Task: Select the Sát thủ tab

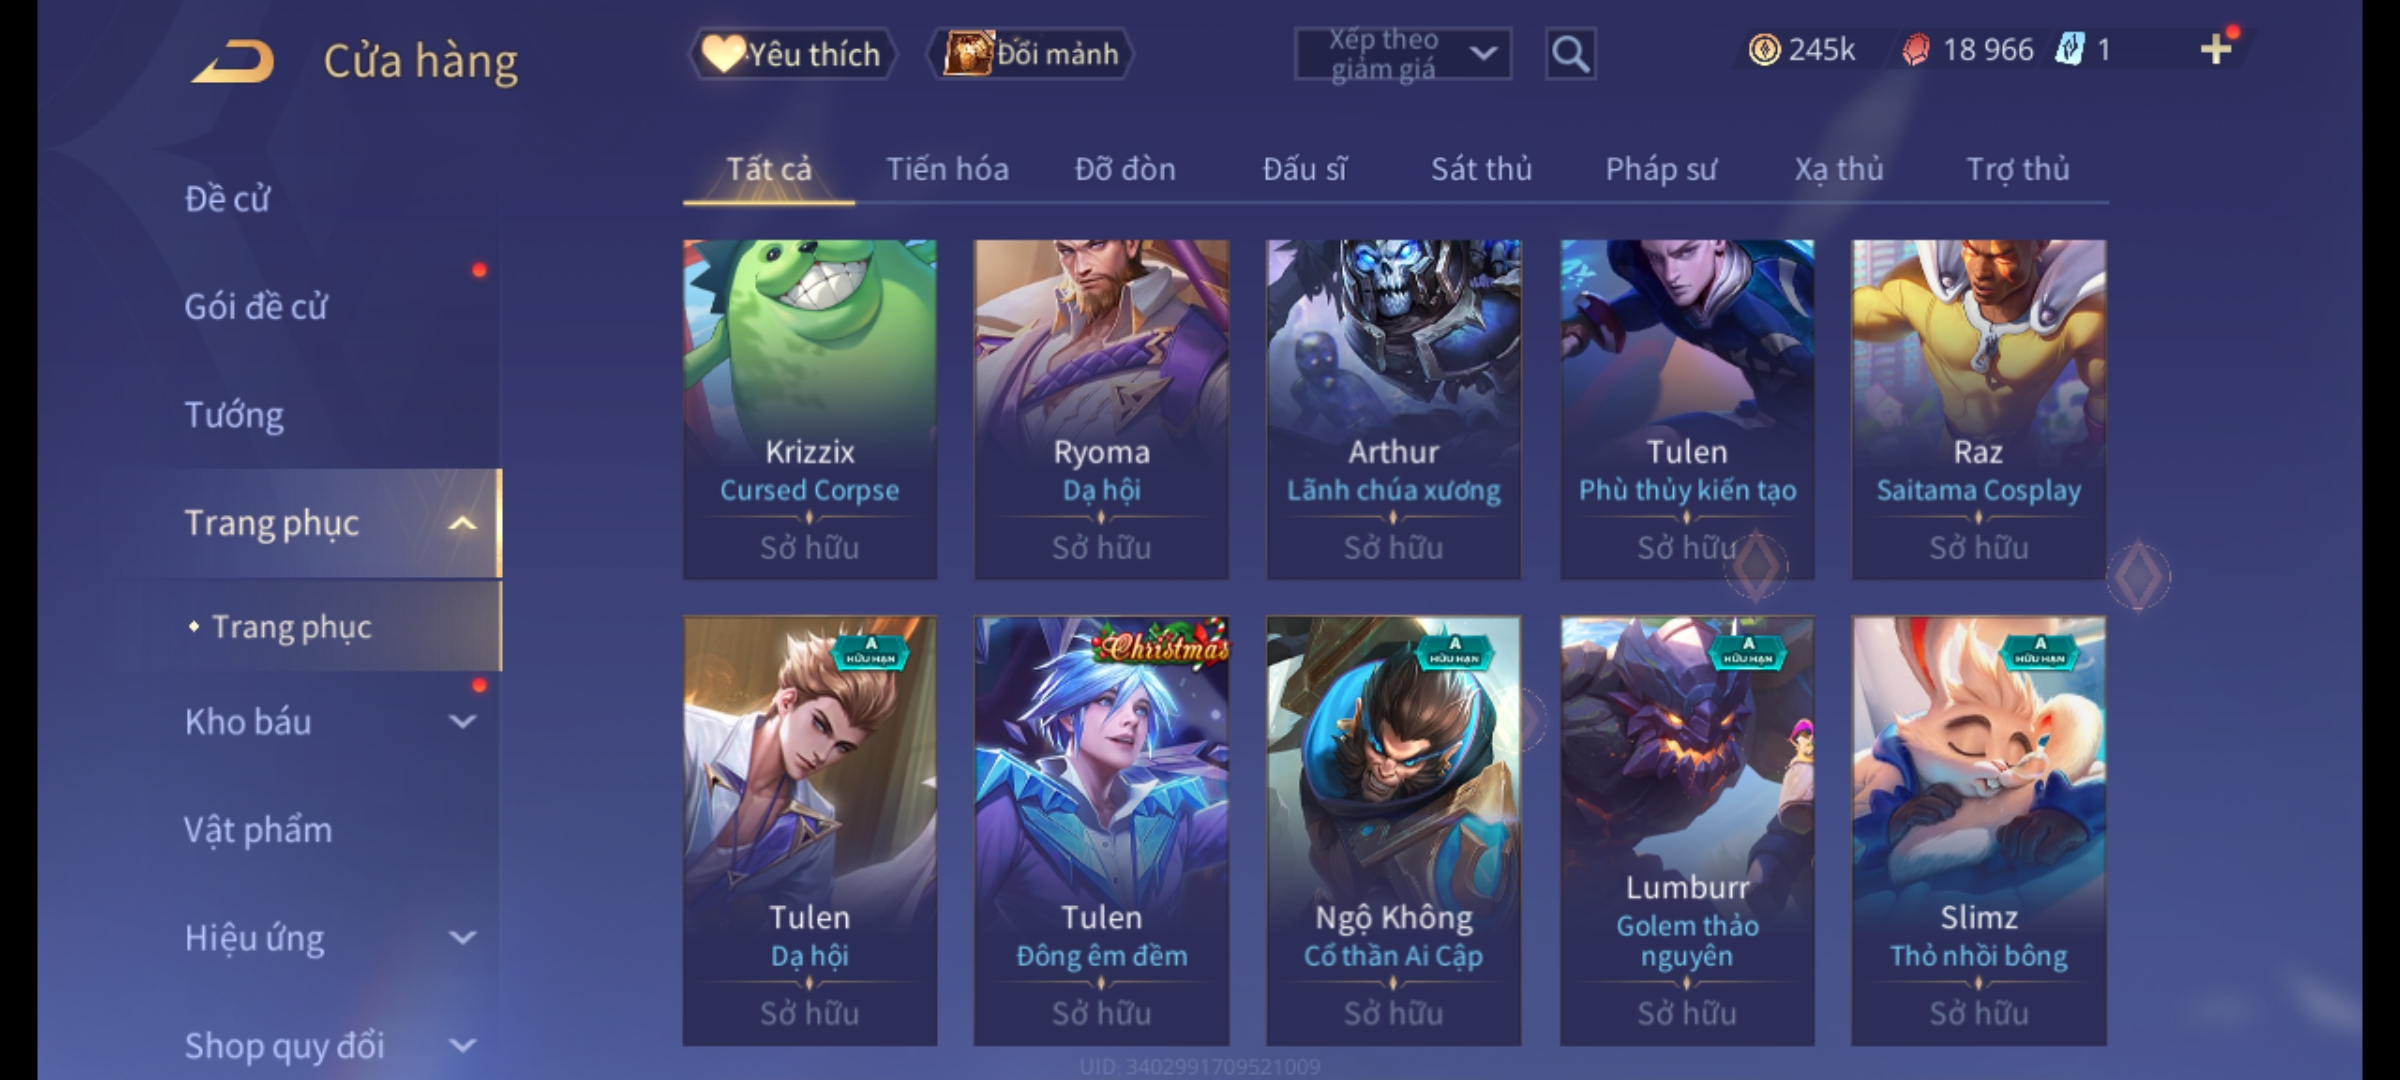Action: [x=1481, y=169]
